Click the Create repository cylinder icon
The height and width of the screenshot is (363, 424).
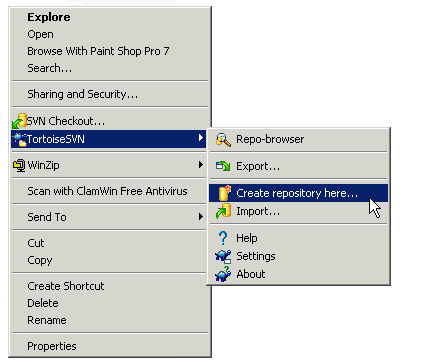(225, 193)
